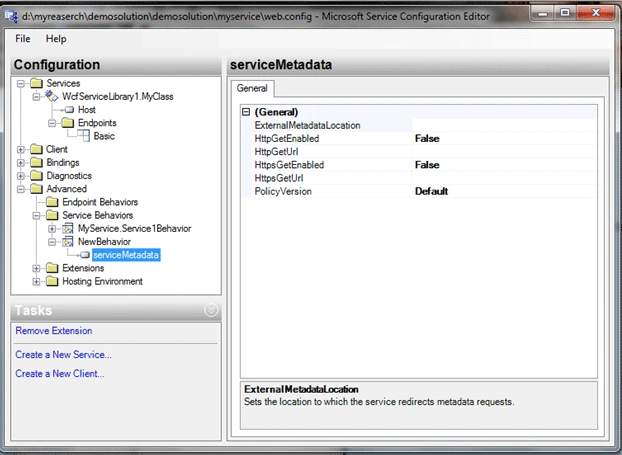622x455 pixels.
Task: Select the Client tree label
Action: click(57, 149)
